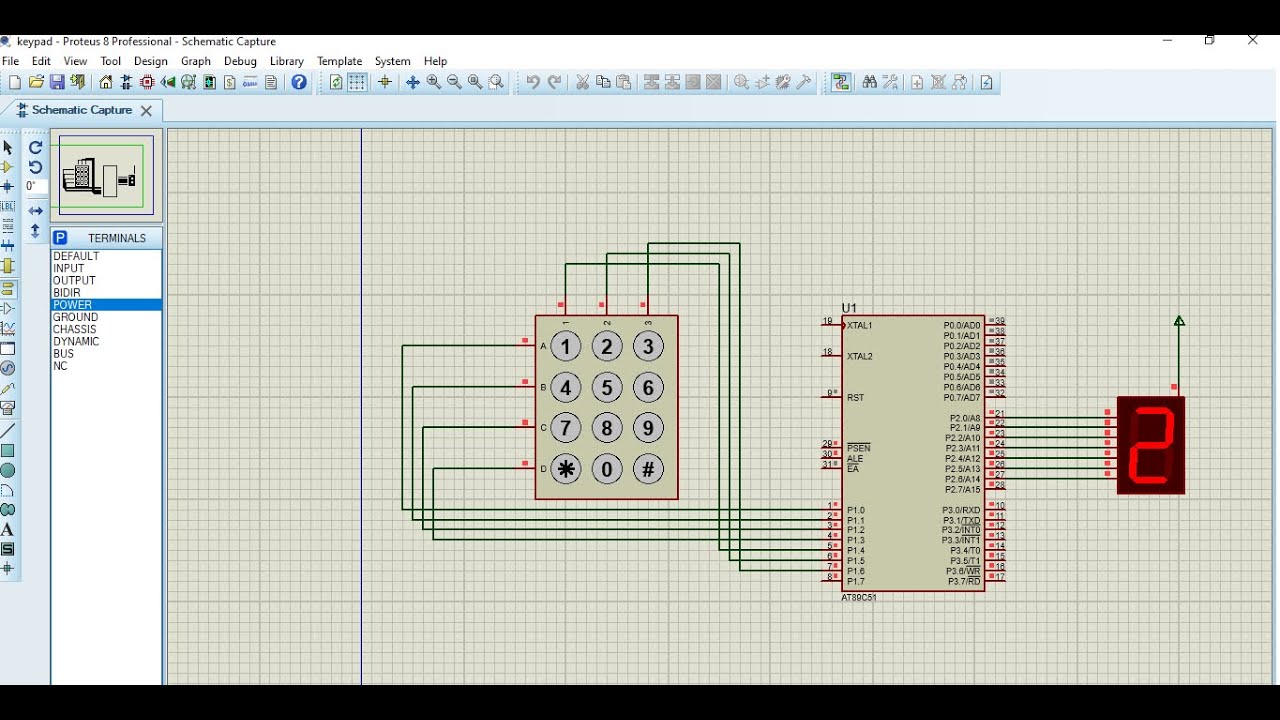Rotate anti-clockwise using rotation icon

35,167
